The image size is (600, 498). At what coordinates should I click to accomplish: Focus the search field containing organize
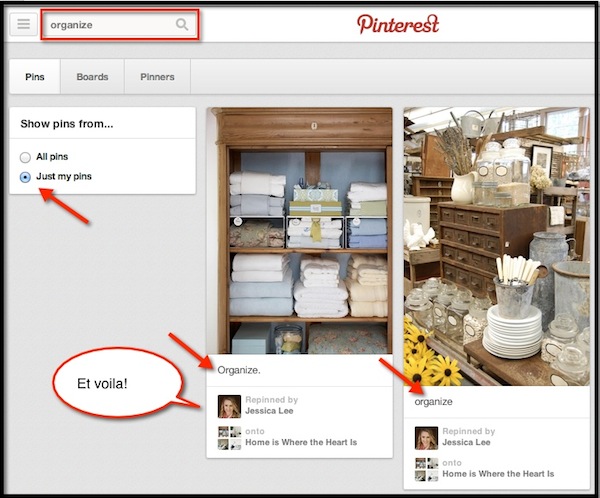(120, 25)
